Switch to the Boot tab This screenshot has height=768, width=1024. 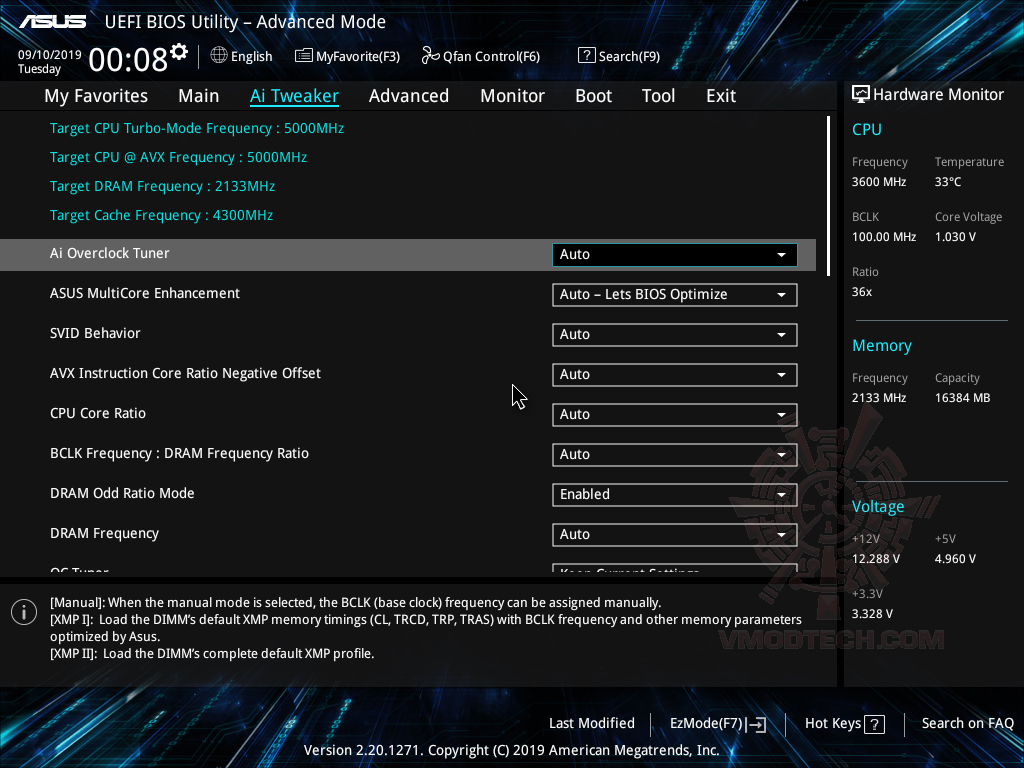tap(593, 95)
